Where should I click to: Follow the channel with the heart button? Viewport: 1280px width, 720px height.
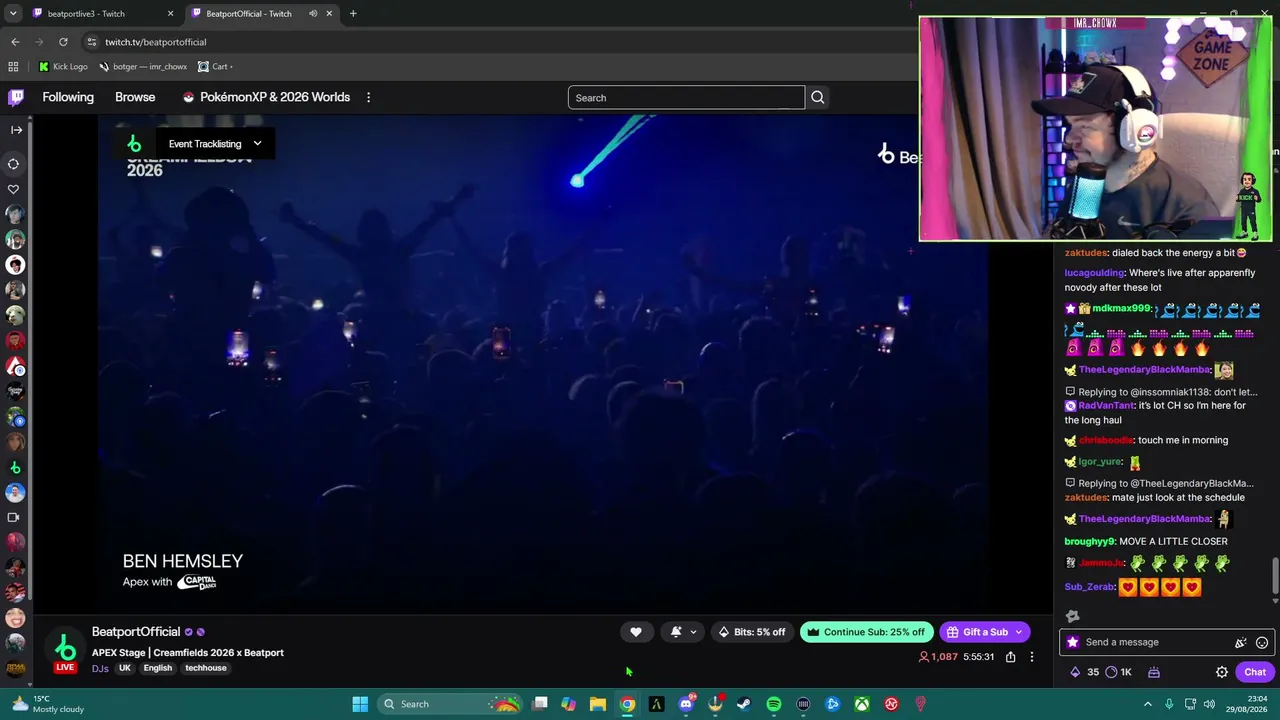point(636,632)
